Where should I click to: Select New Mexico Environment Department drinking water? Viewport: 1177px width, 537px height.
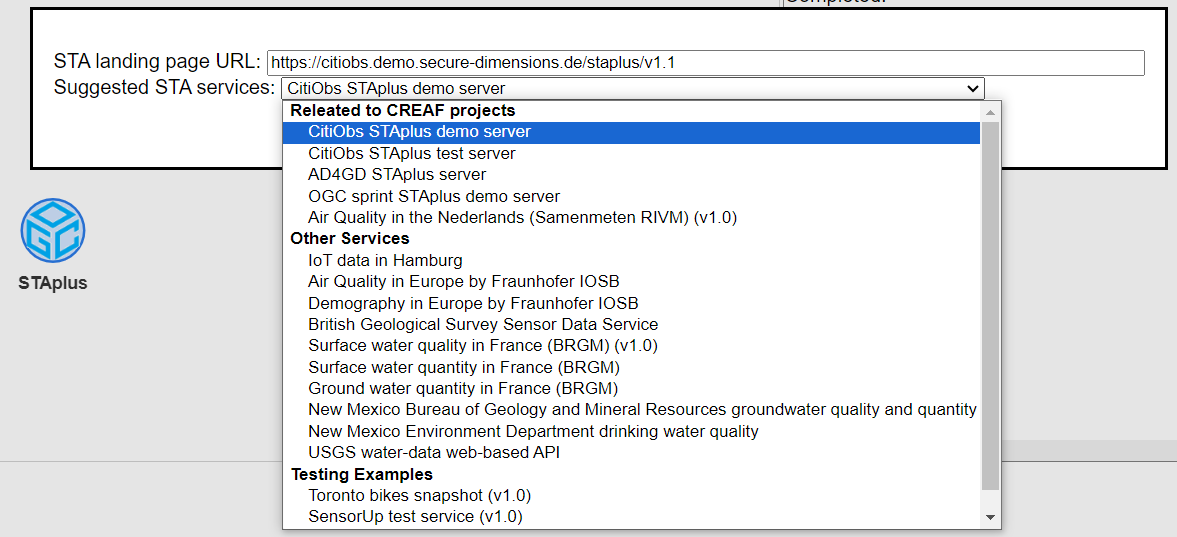[631, 432]
